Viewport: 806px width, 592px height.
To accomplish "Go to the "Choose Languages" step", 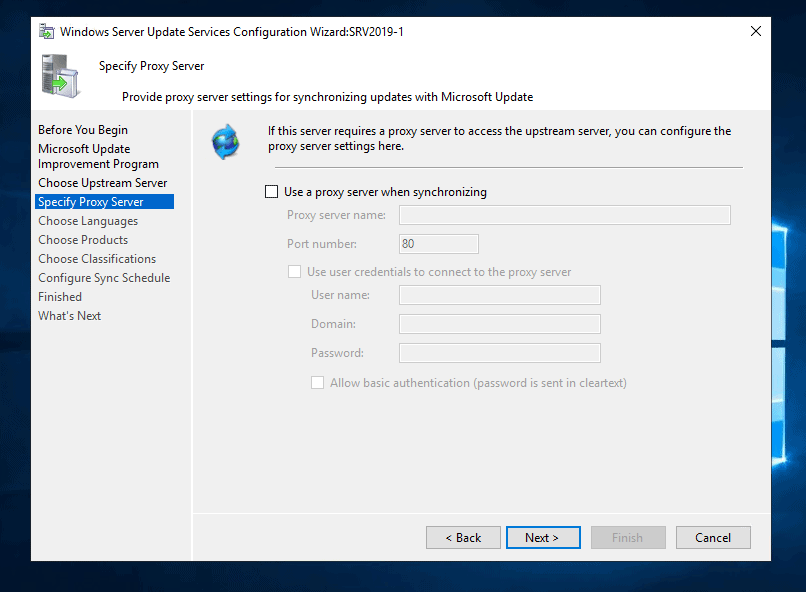I will (x=87, y=220).
